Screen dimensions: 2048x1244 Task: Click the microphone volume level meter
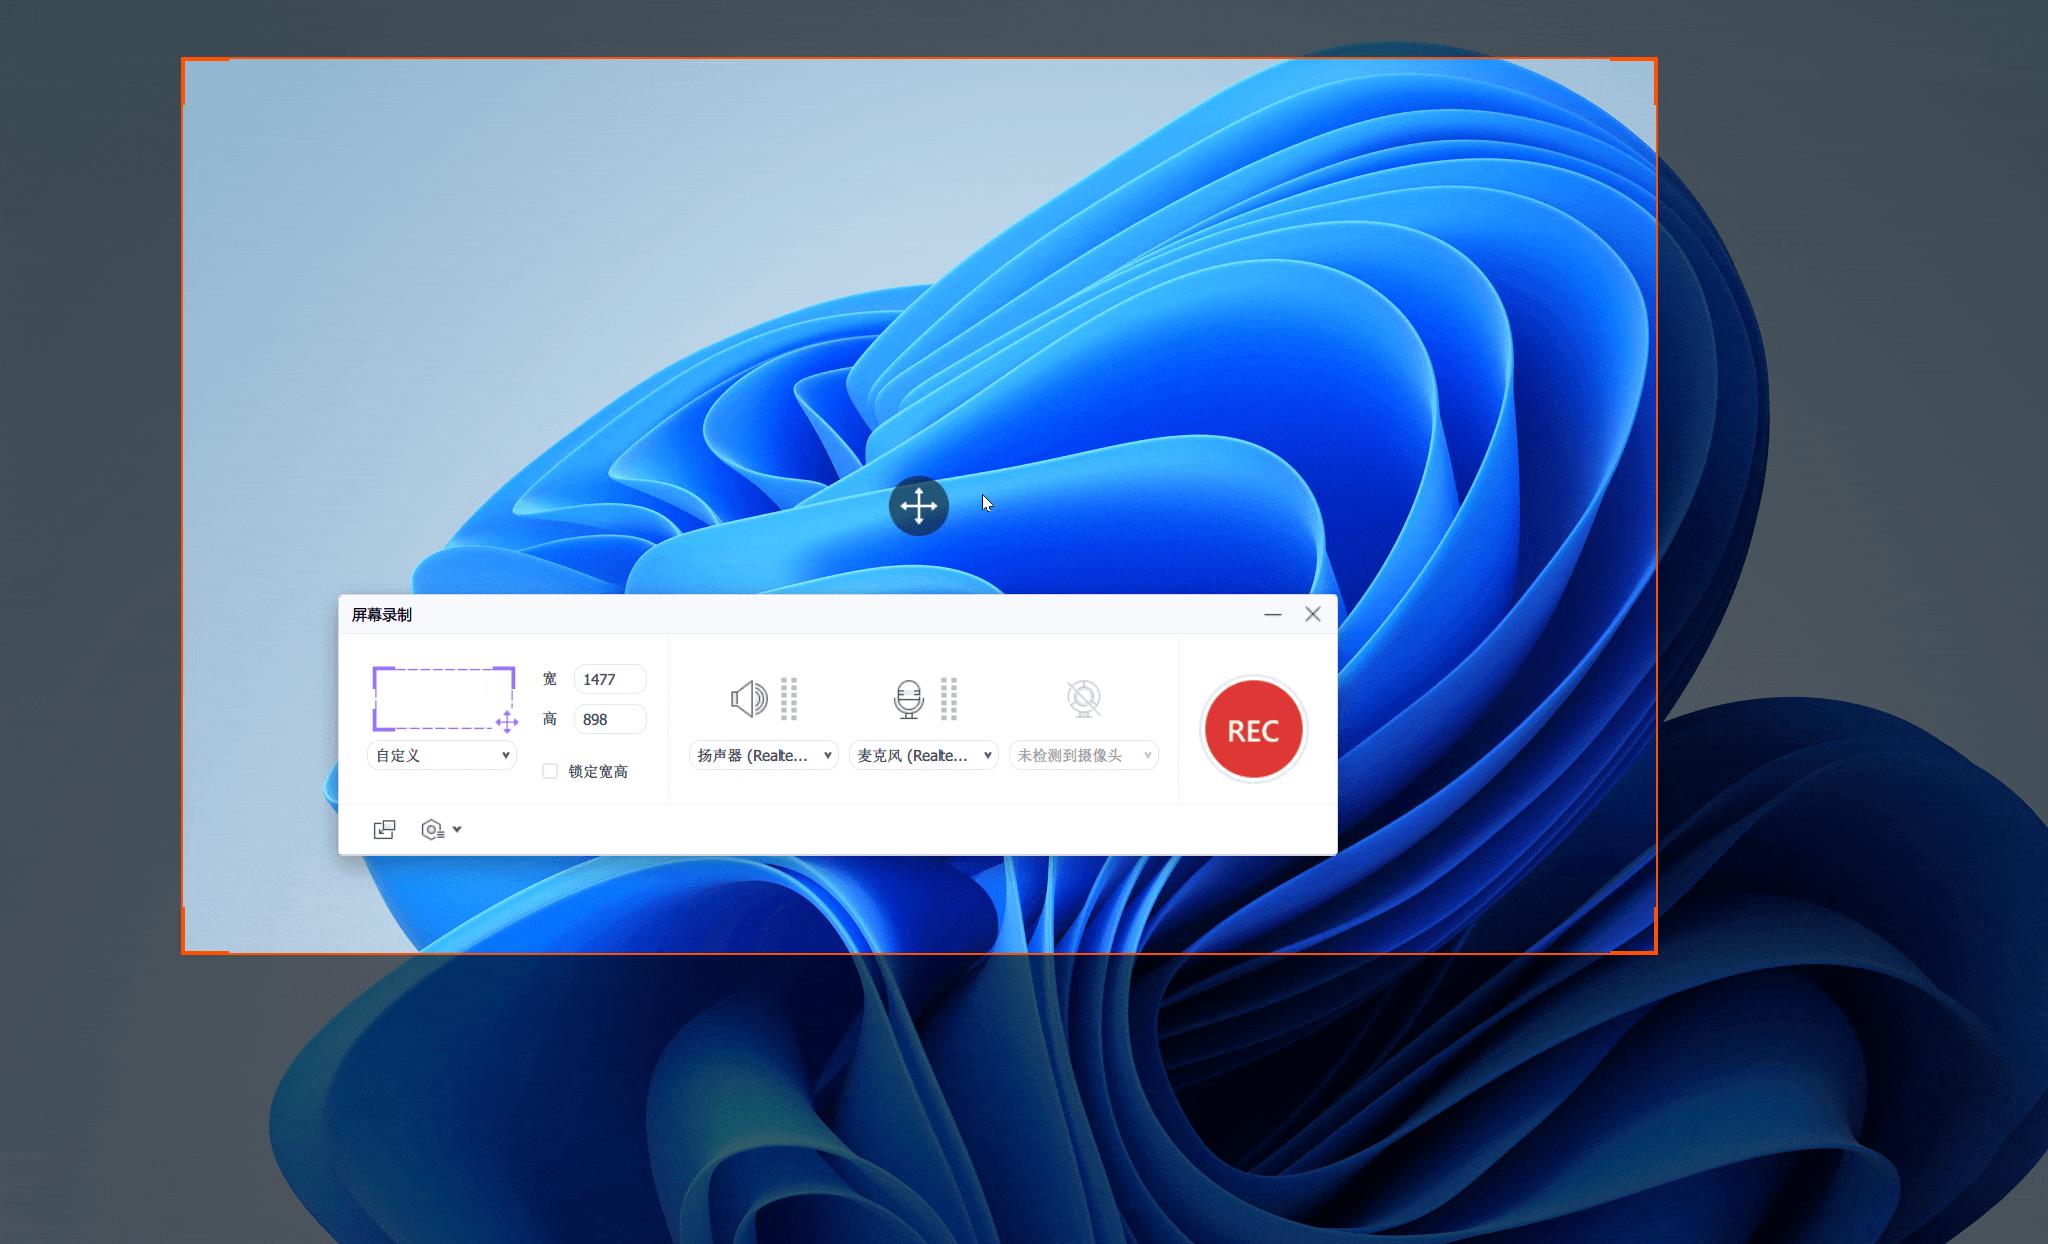[949, 699]
